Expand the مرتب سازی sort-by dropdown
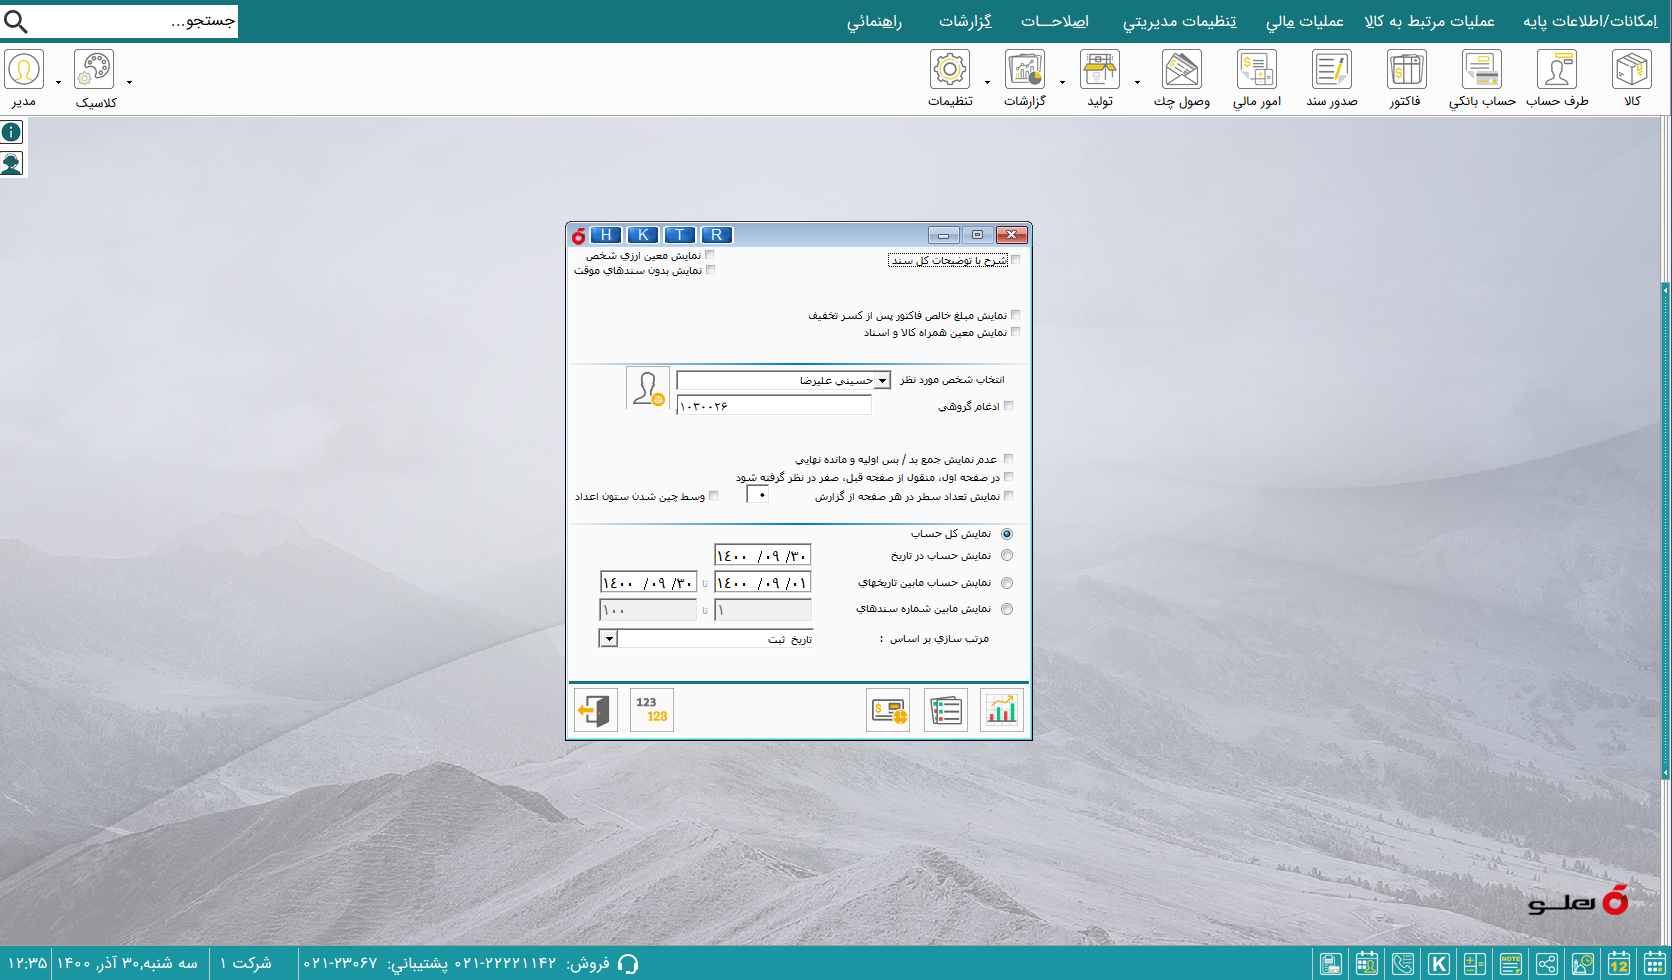Screen dimensions: 1672x980 [x=608, y=638]
